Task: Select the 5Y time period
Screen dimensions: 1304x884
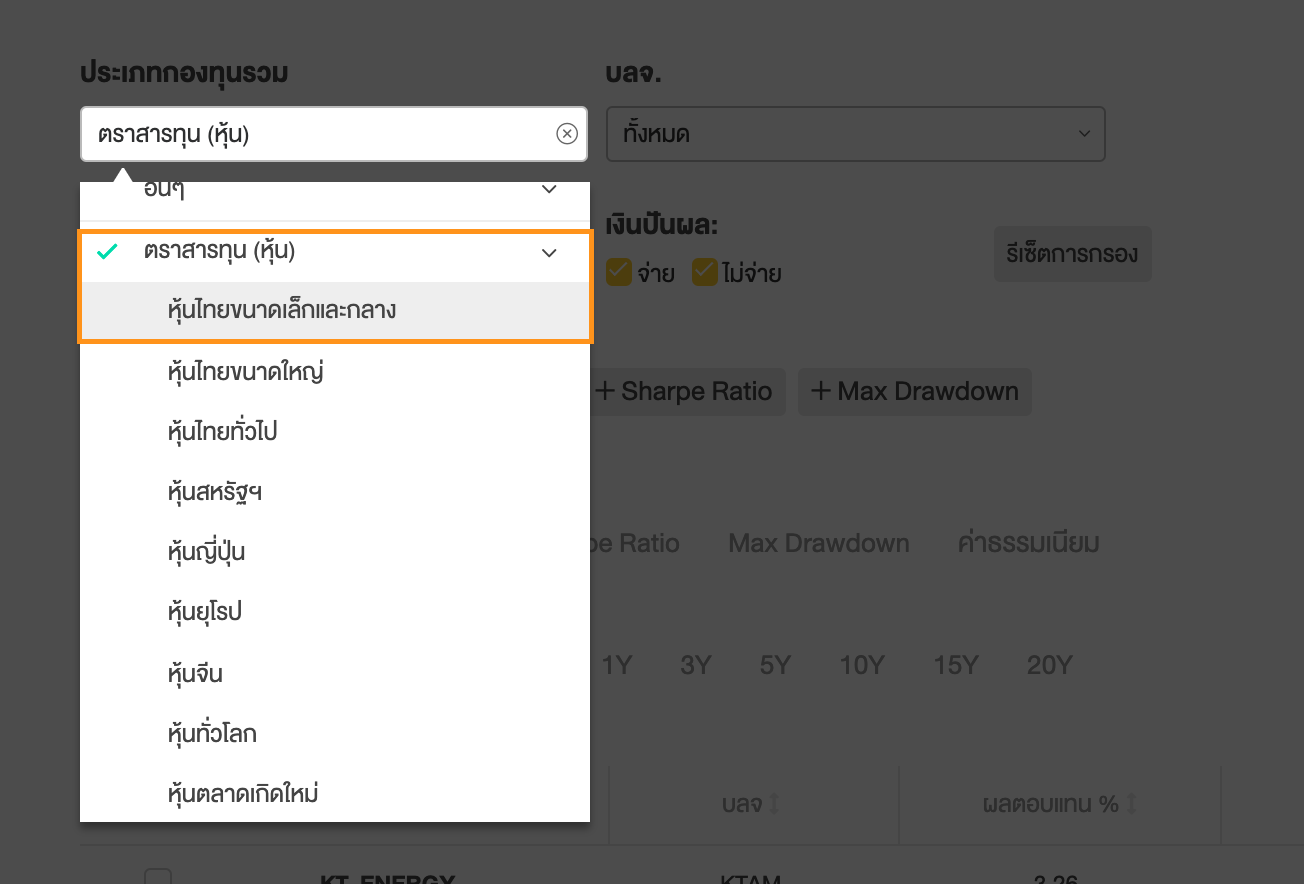Action: (775, 666)
